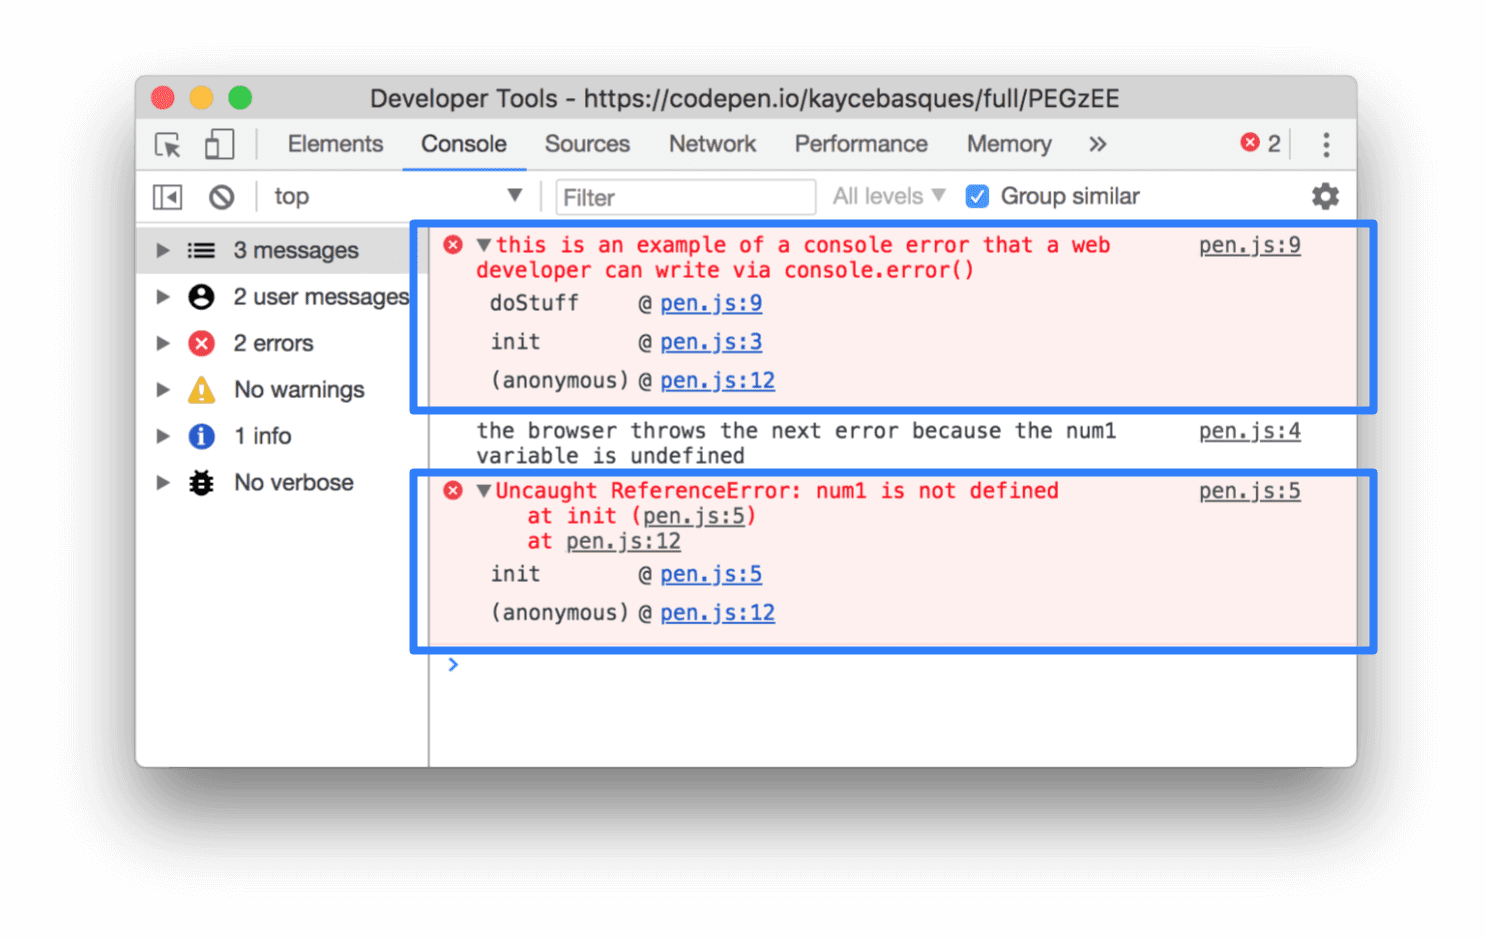1486x938 pixels.
Task: Enable the Group similar checkbox
Action: pyautogui.click(x=977, y=196)
